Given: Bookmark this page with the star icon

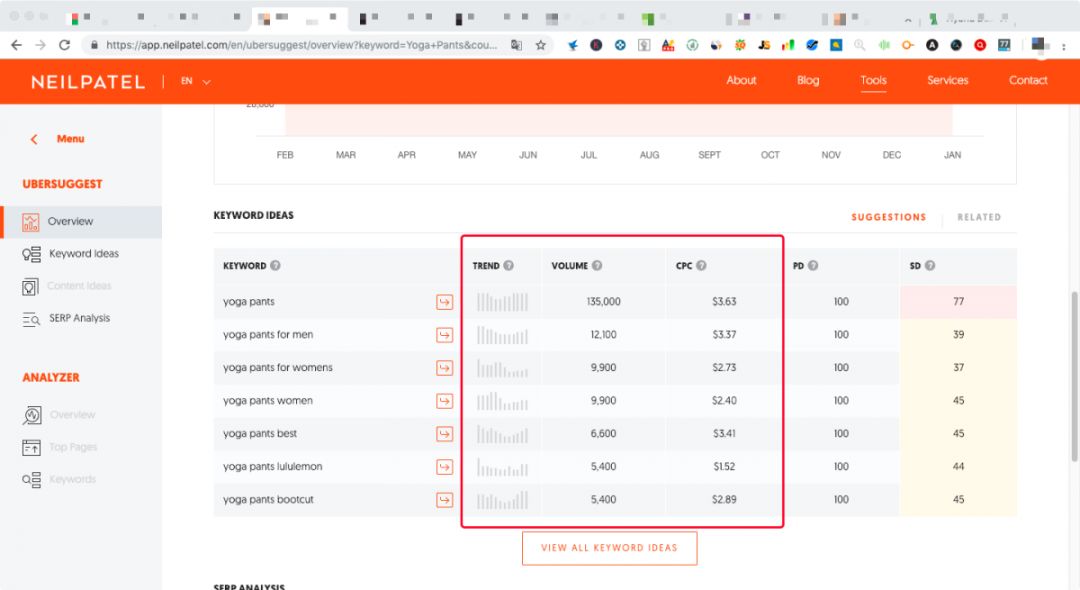Looking at the screenshot, I should pyautogui.click(x=541, y=45).
